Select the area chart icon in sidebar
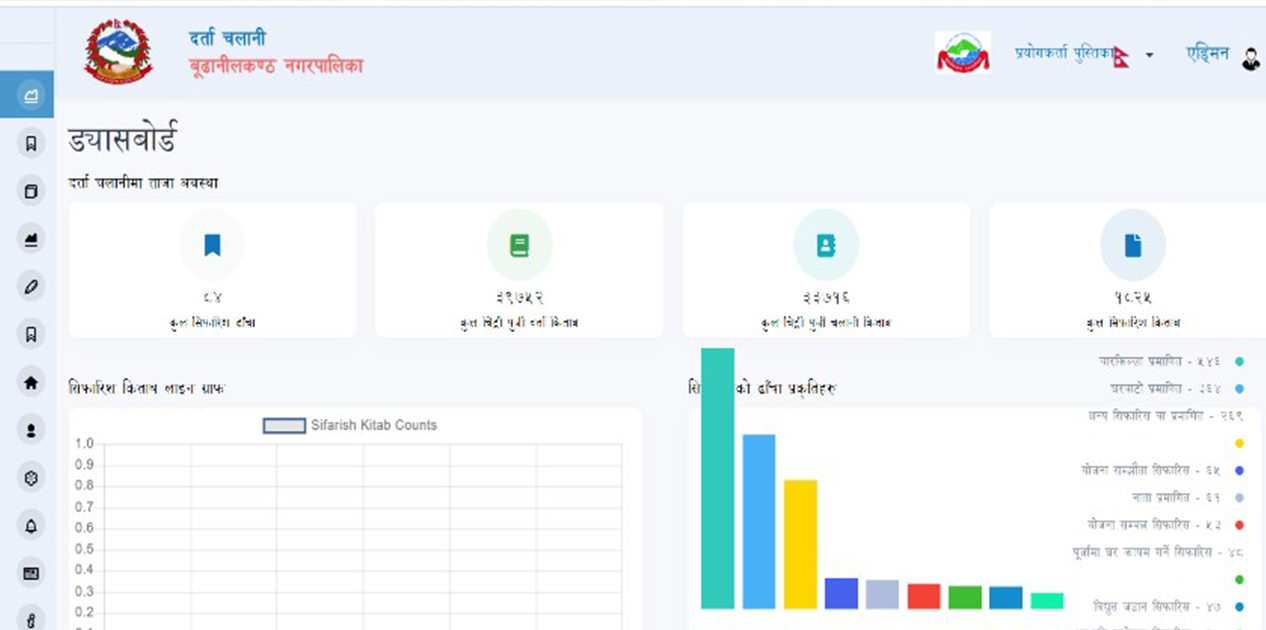1266x630 pixels. tap(31, 238)
